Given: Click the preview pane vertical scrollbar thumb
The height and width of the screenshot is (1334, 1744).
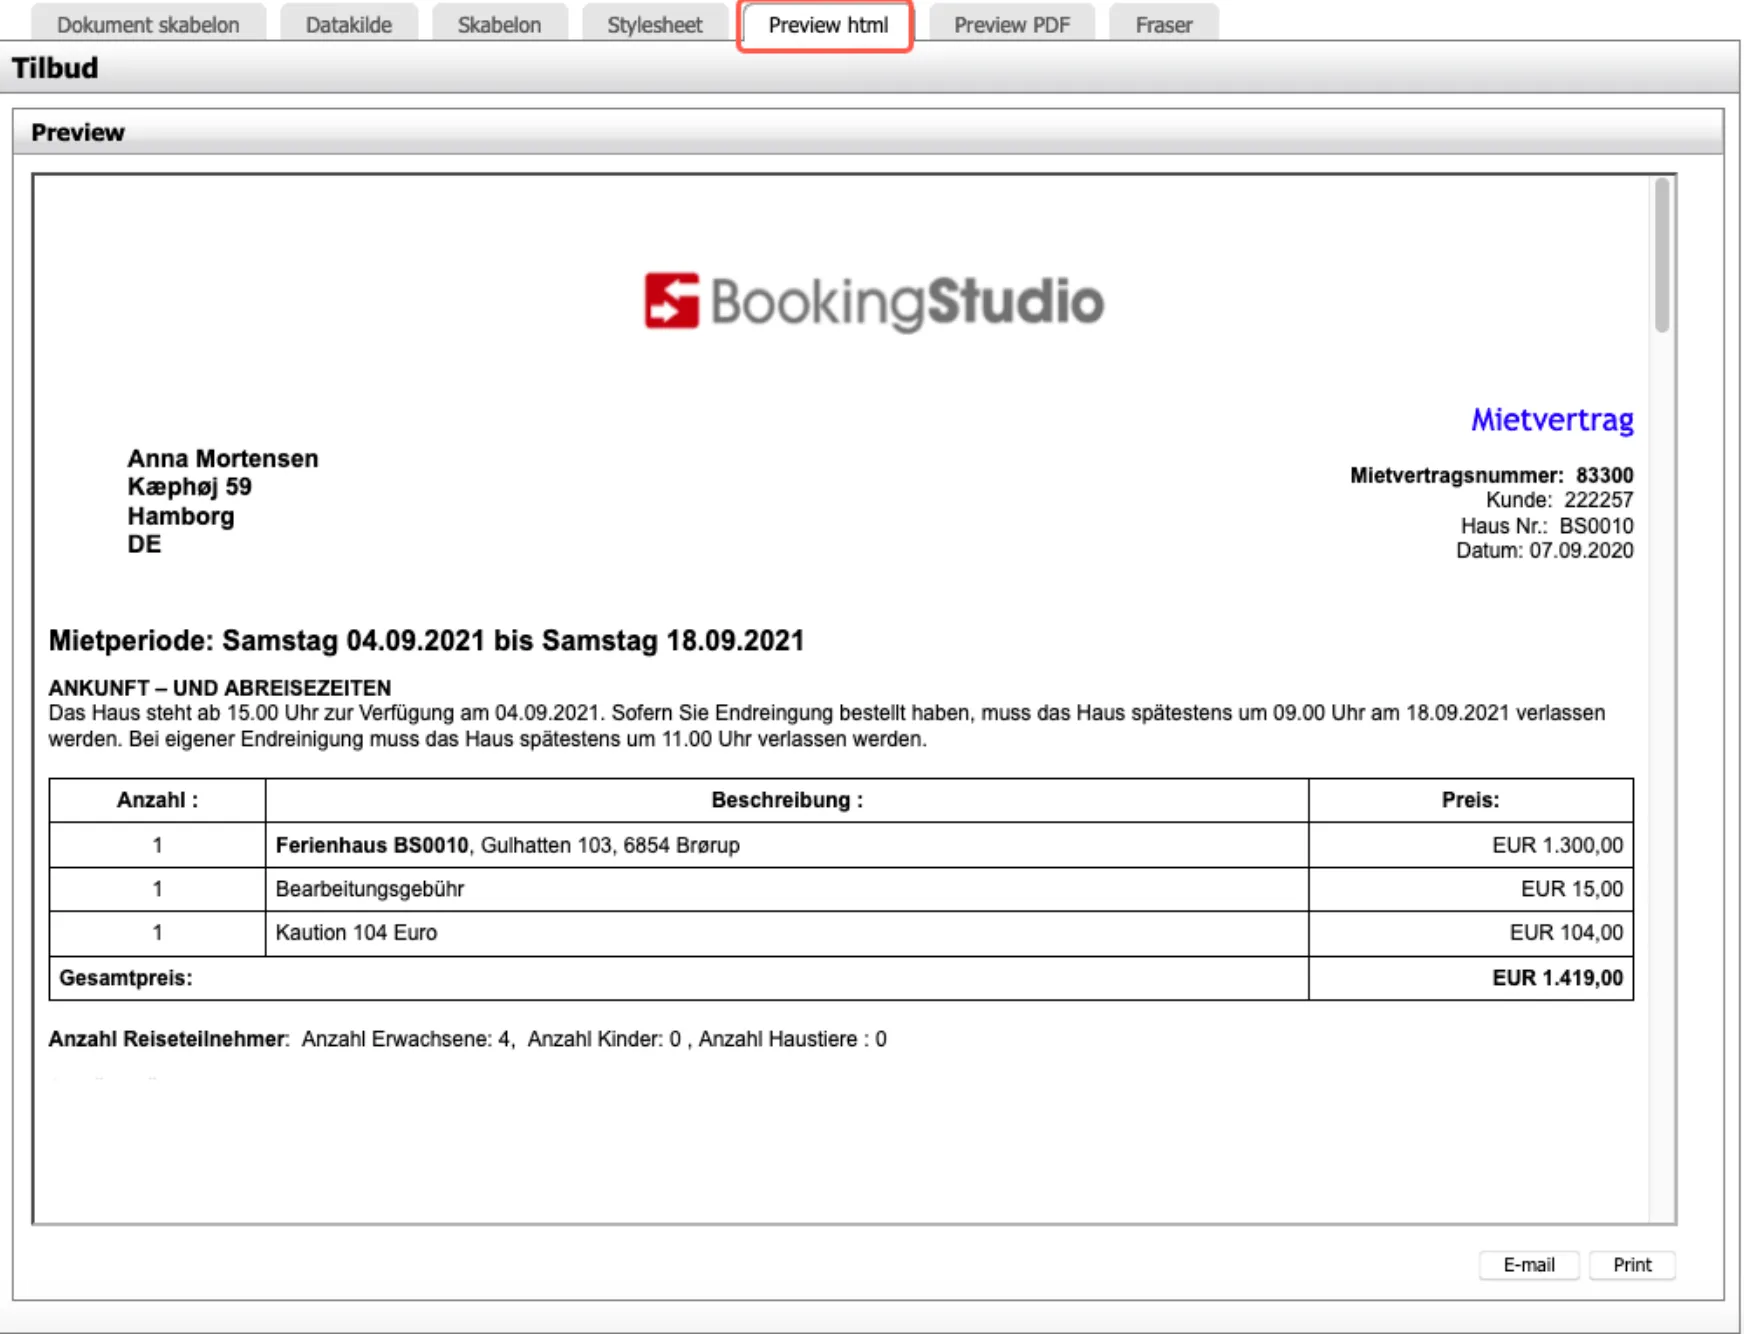Looking at the screenshot, I should tap(1661, 255).
